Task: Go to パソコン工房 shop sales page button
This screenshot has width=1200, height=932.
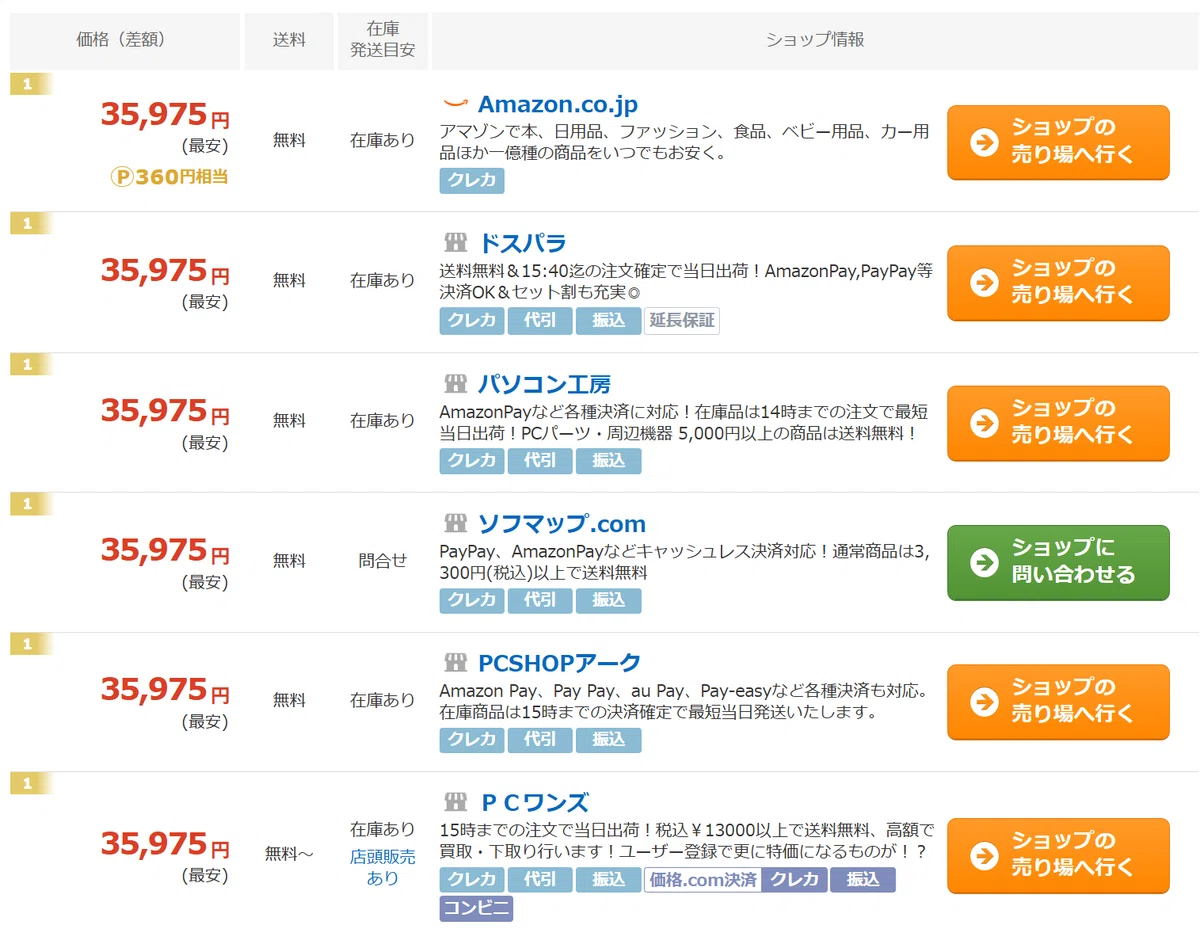Action: pos(1058,423)
